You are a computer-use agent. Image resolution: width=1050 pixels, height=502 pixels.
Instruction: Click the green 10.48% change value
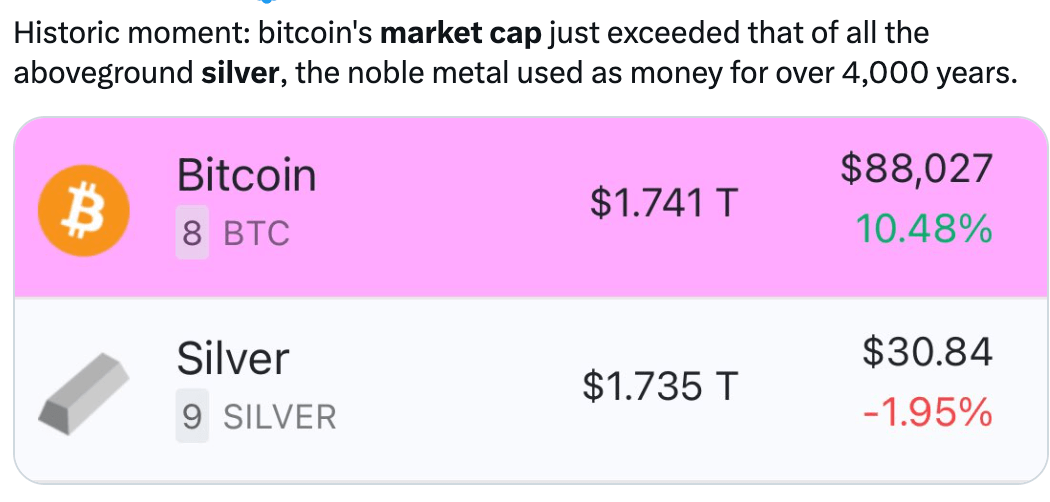(x=923, y=230)
